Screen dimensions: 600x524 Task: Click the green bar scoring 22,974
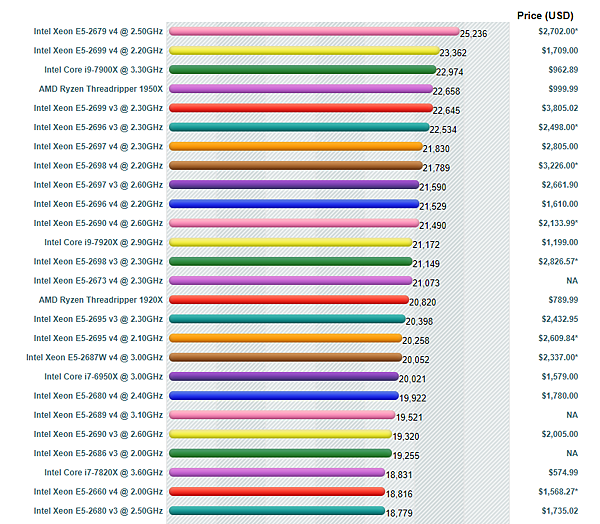tap(302, 70)
